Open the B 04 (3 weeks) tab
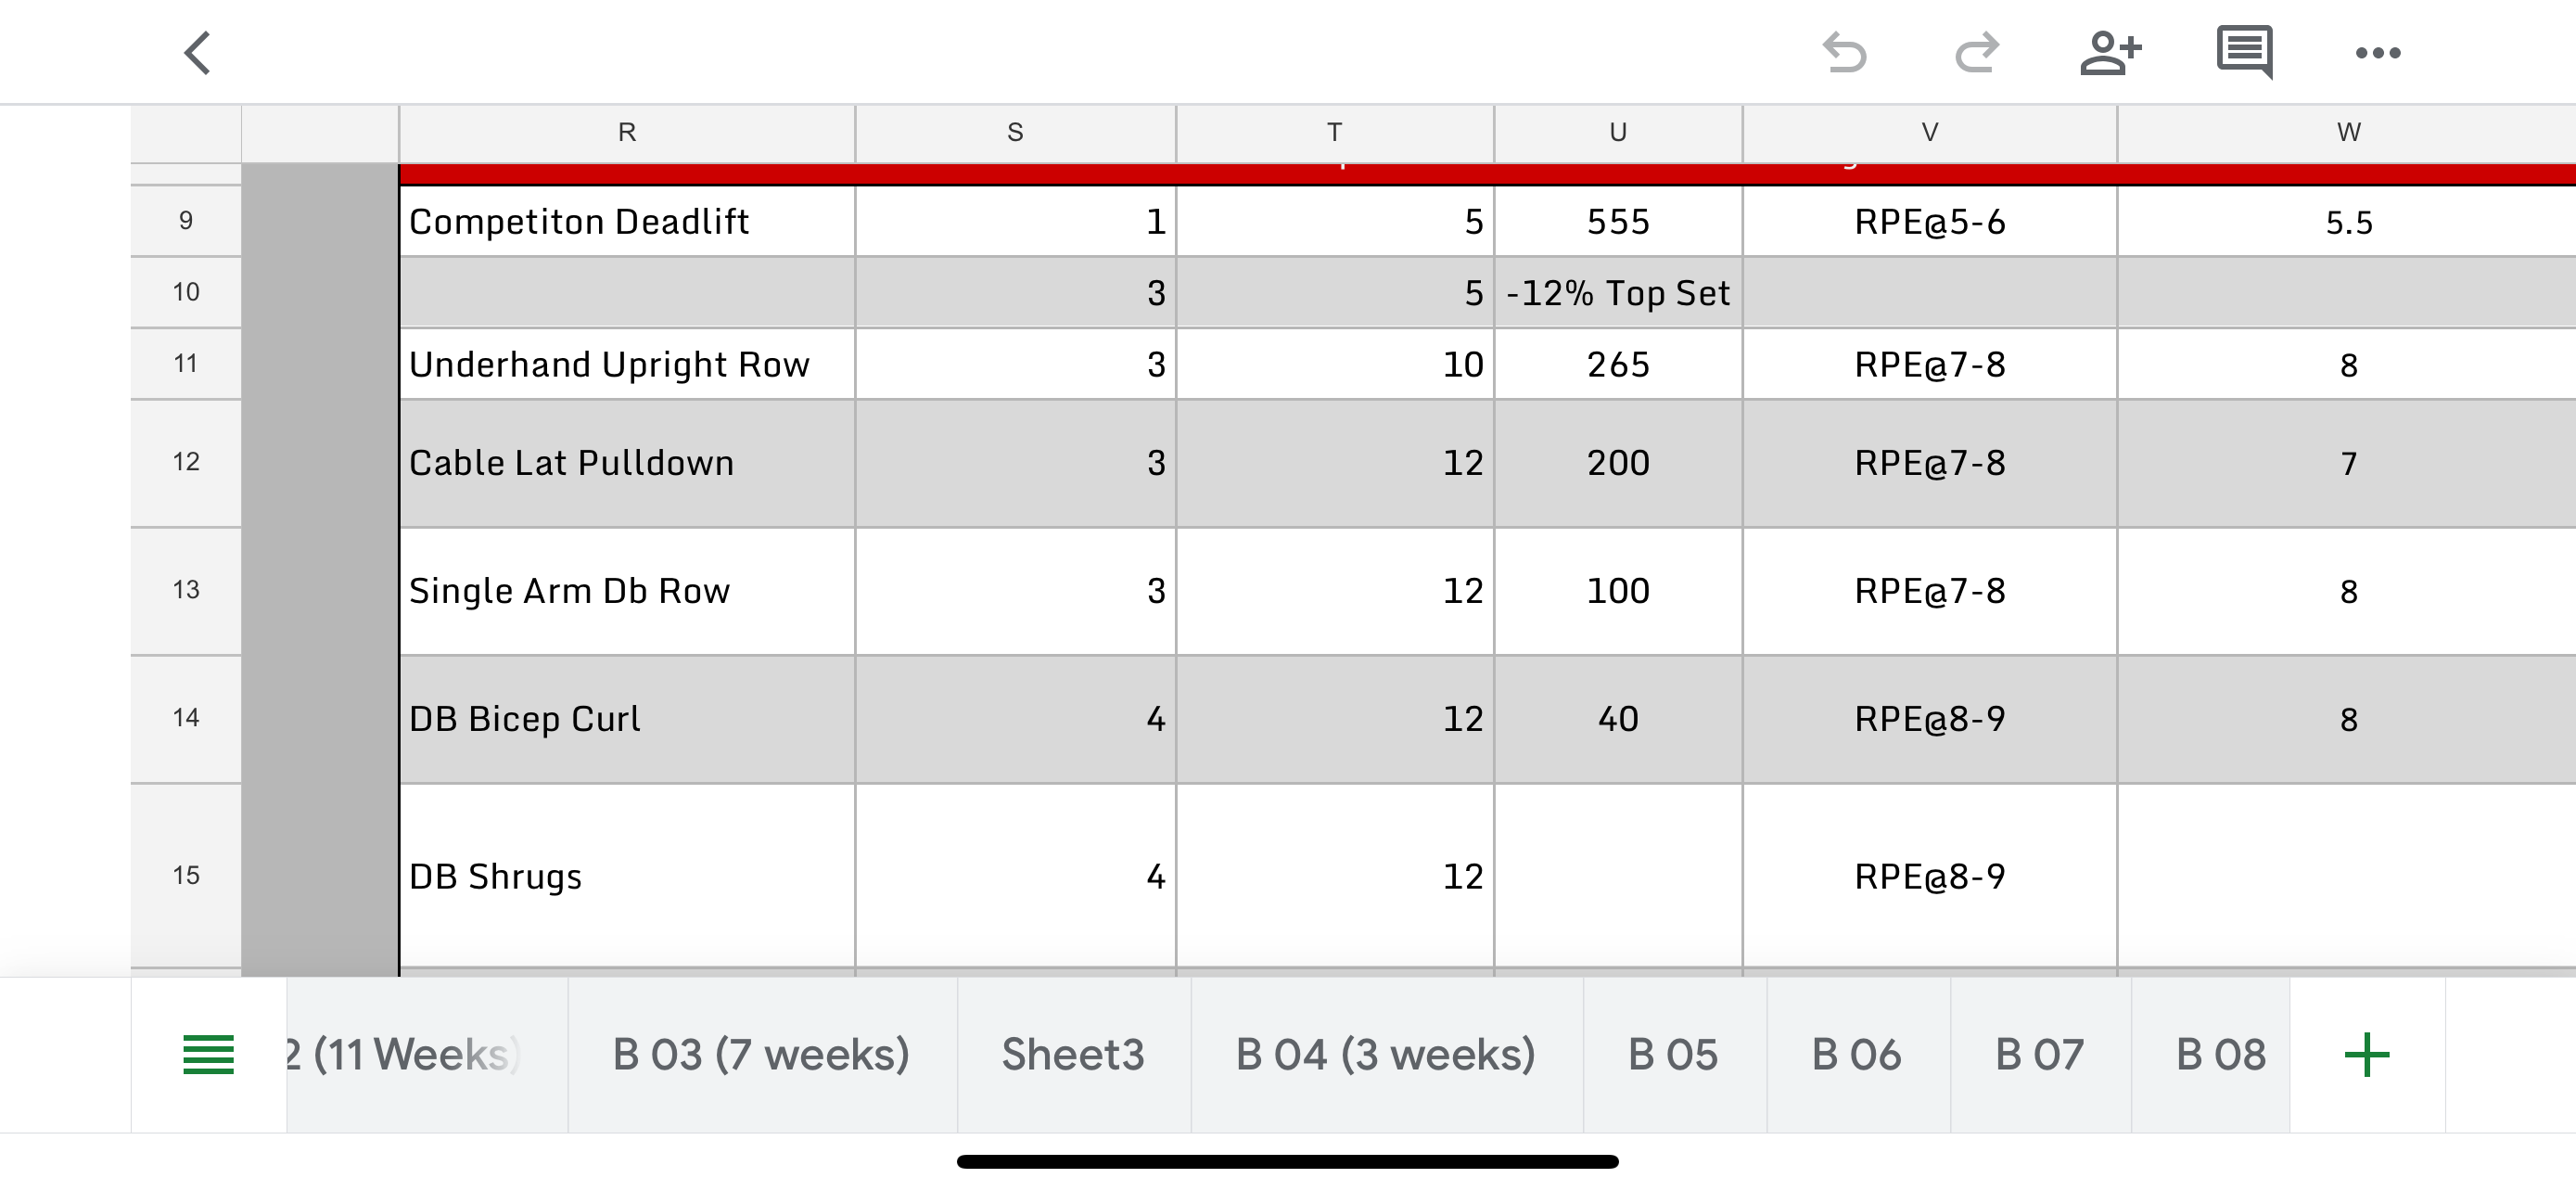Image resolution: width=2576 pixels, height=1191 pixels. (1385, 1055)
